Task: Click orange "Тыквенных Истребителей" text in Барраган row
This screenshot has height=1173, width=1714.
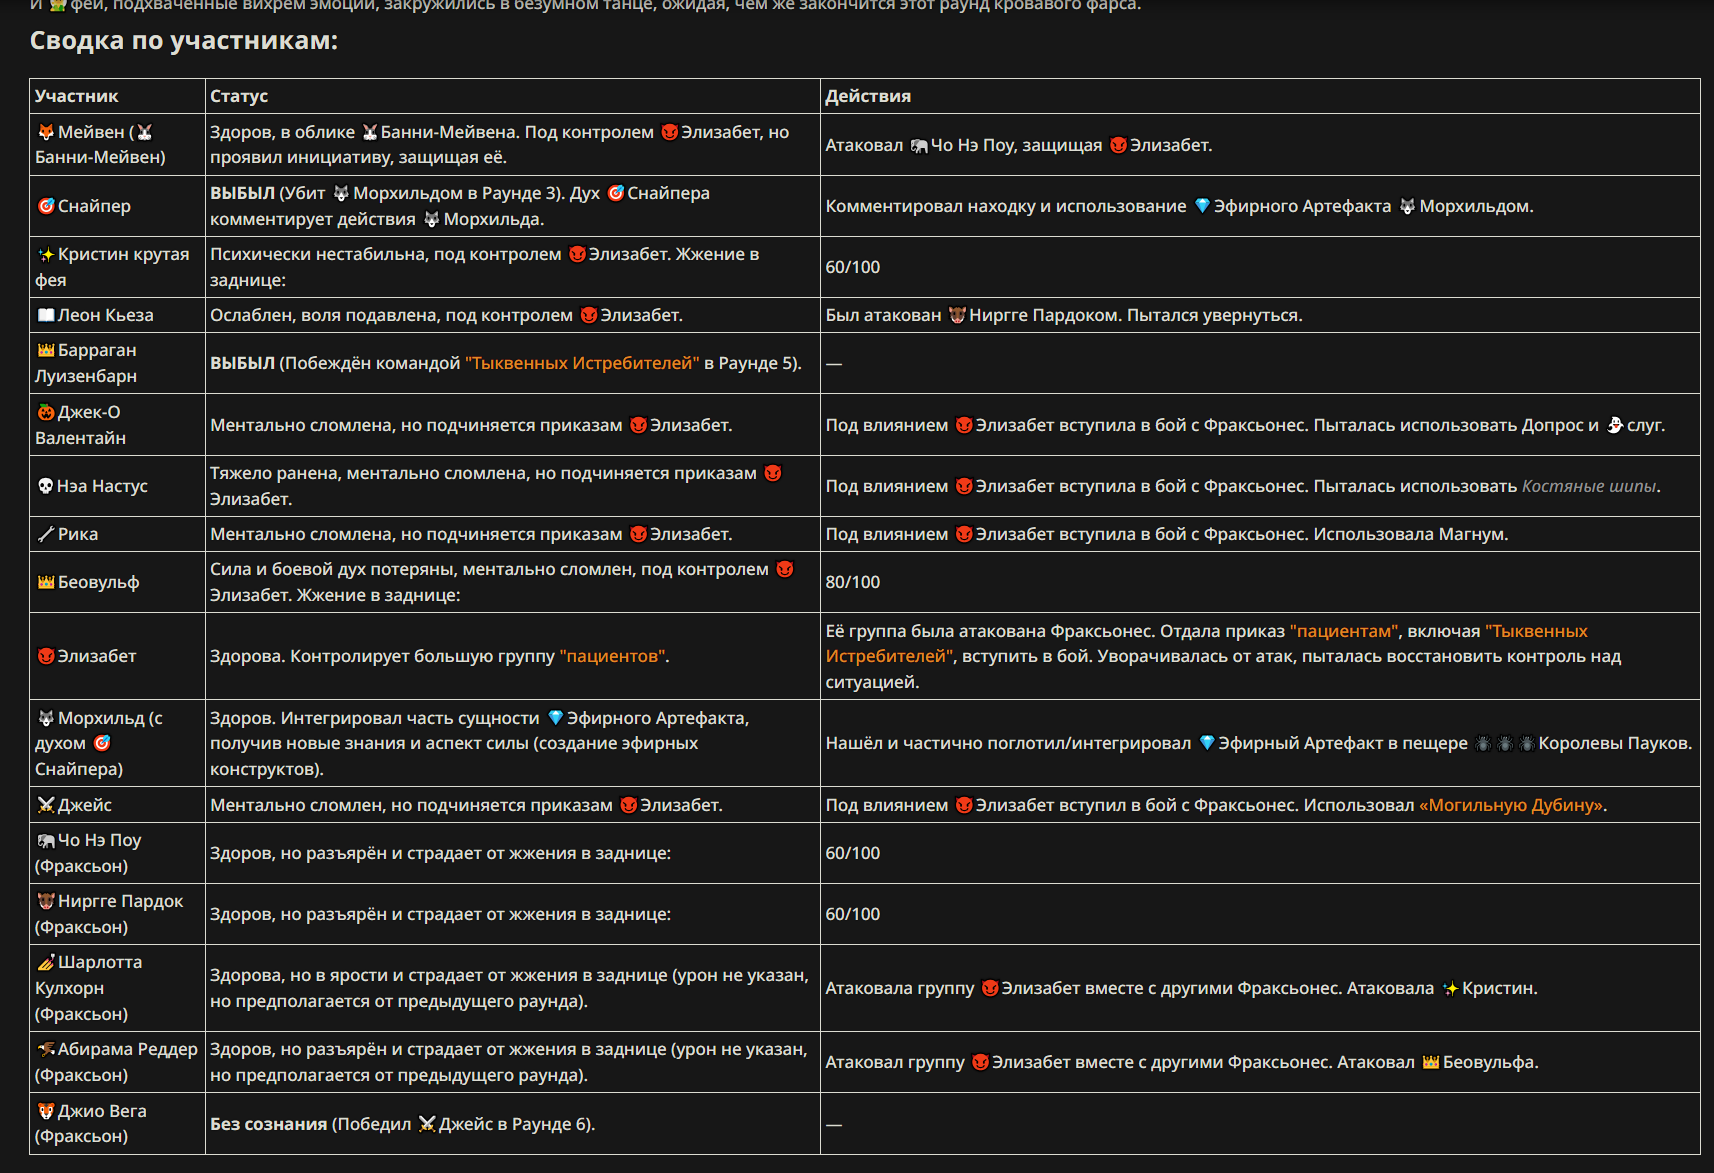Action: coord(582,363)
